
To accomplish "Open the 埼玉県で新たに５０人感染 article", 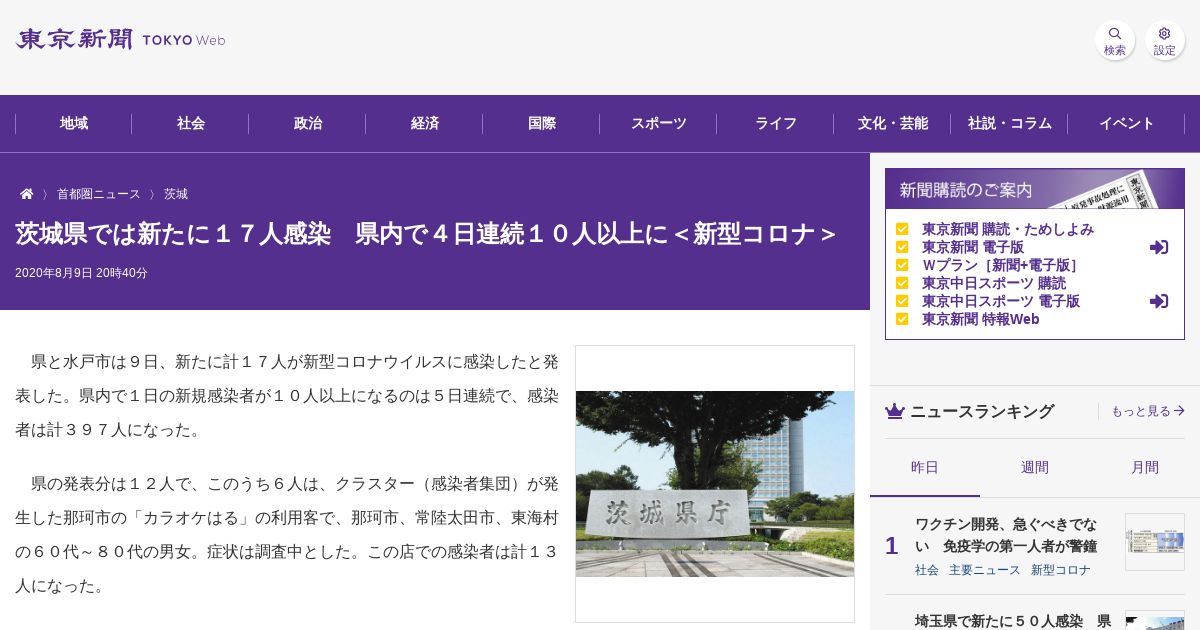I will 1013,621.
